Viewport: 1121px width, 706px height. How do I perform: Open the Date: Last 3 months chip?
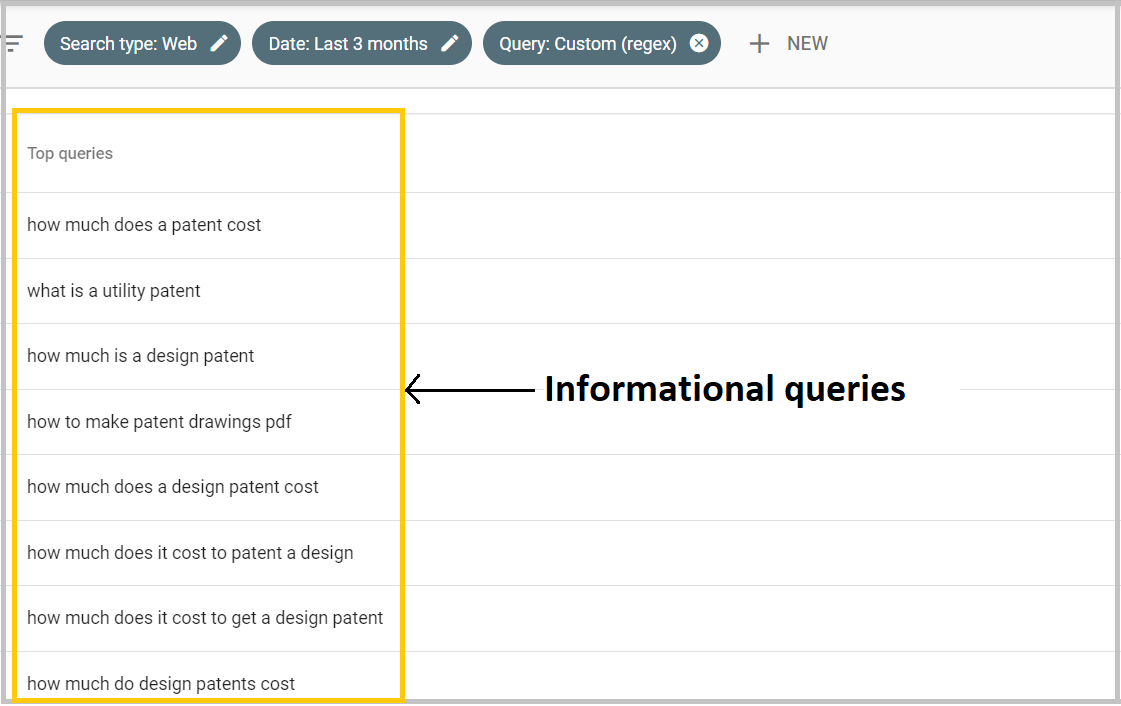click(362, 44)
